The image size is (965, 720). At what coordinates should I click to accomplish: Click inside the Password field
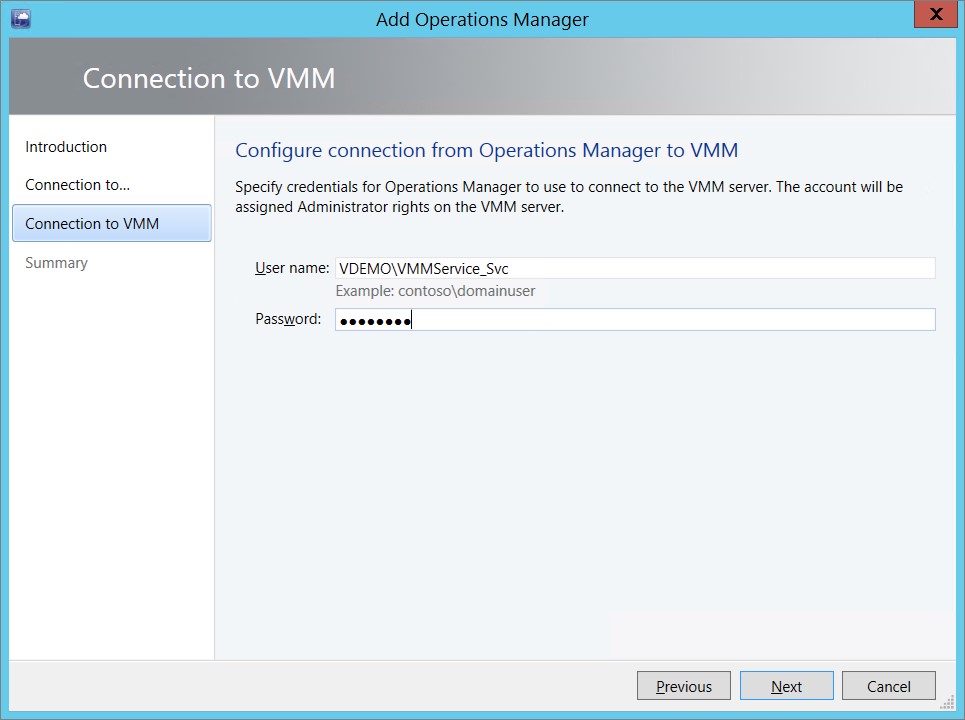pyautogui.click(x=635, y=319)
